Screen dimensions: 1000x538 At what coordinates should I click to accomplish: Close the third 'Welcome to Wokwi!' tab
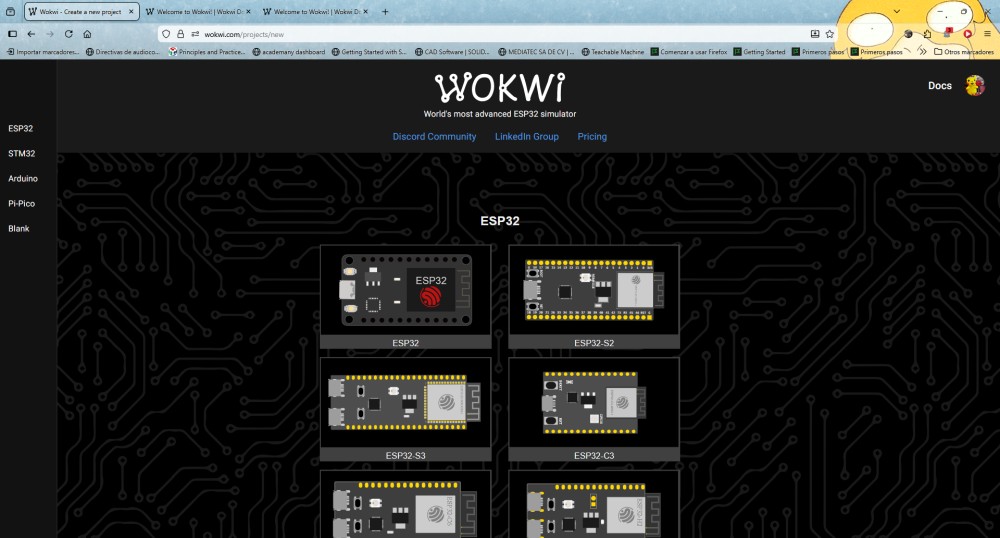[x=365, y=11]
